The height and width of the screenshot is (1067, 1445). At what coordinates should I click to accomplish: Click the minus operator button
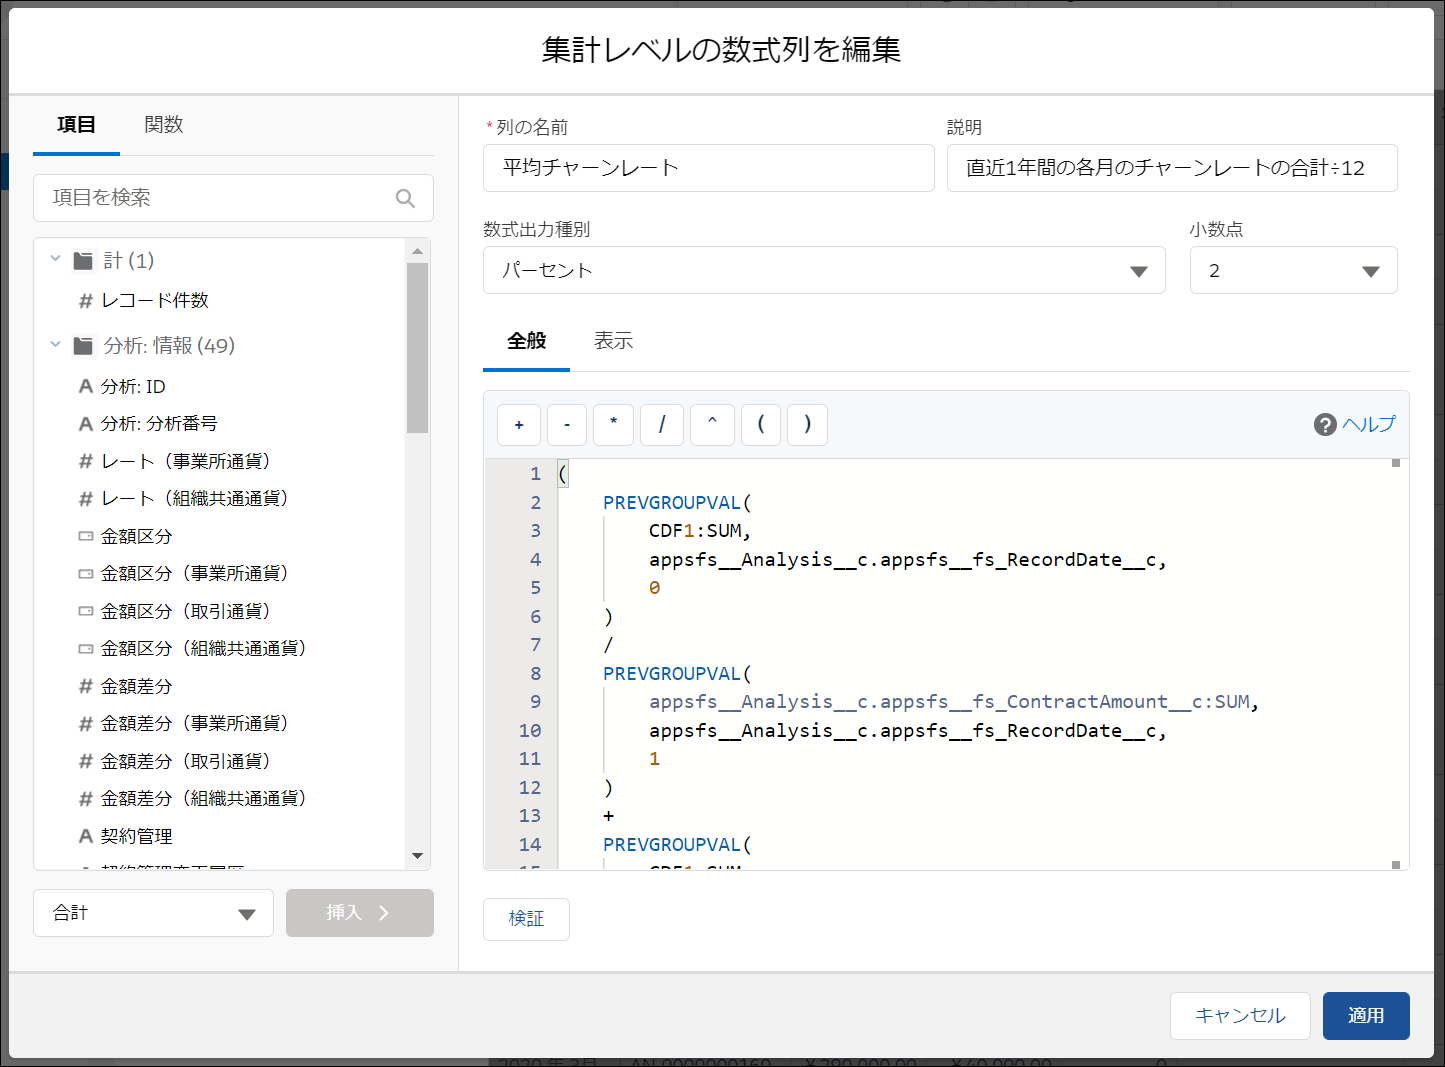pyautogui.click(x=567, y=425)
